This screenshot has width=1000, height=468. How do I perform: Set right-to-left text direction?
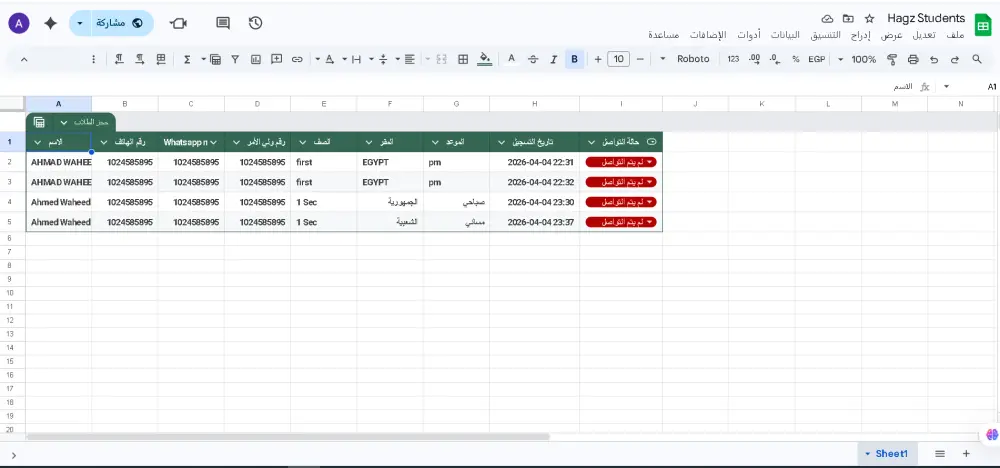[x=119, y=59]
